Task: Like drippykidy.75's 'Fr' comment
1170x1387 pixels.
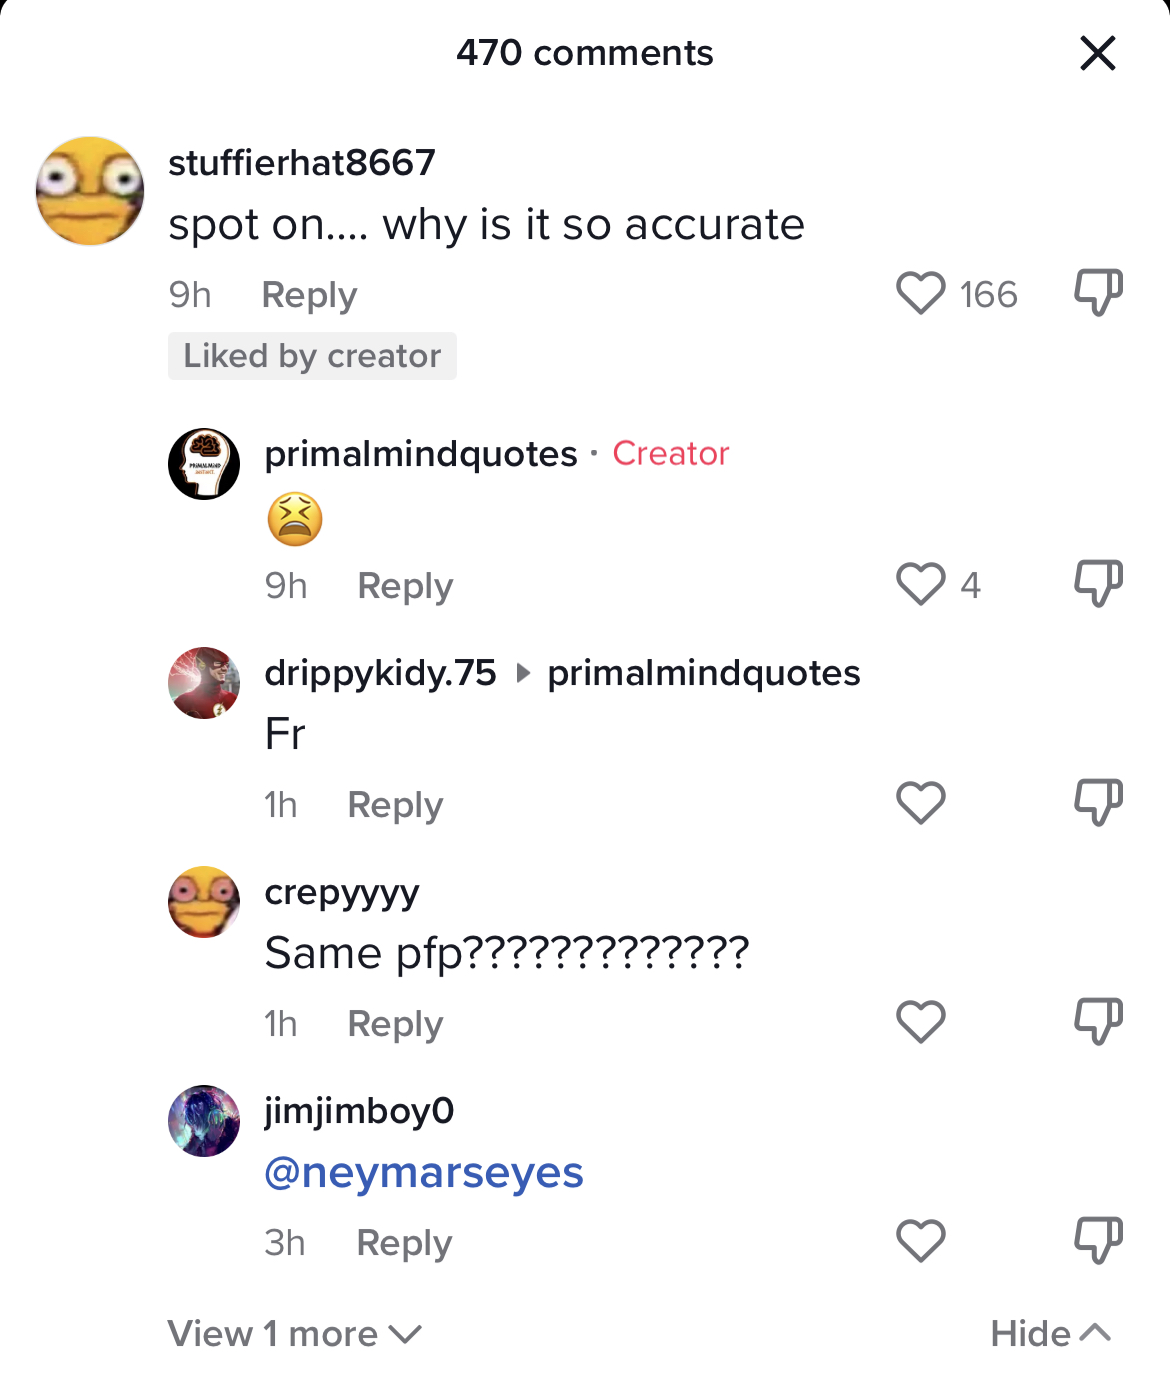Action: (x=920, y=803)
